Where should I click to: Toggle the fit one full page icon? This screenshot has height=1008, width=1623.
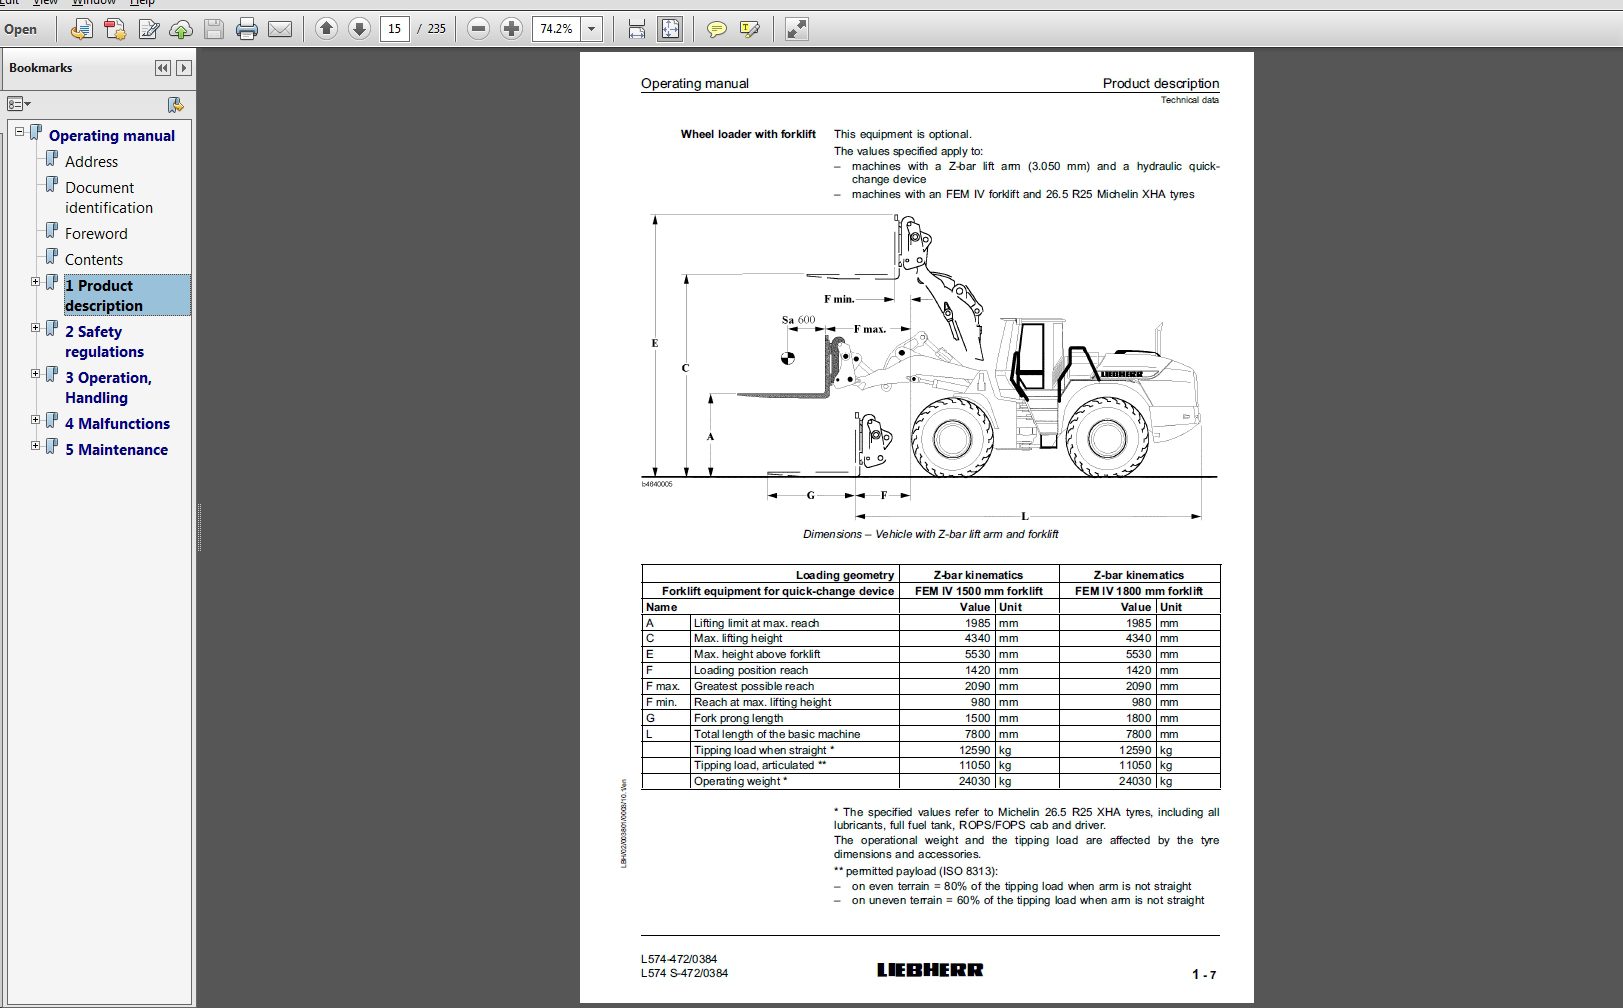pyautogui.click(x=670, y=29)
